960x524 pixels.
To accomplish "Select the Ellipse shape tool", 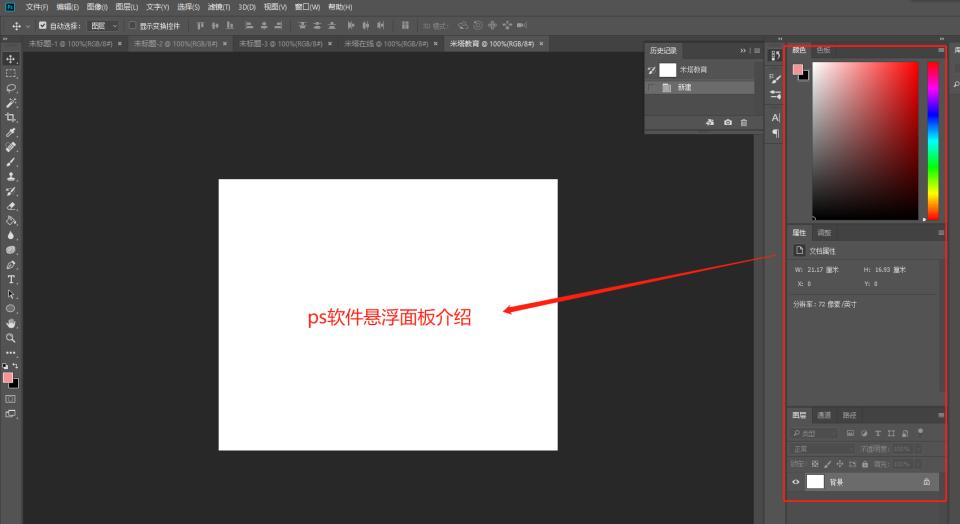I will (10, 309).
